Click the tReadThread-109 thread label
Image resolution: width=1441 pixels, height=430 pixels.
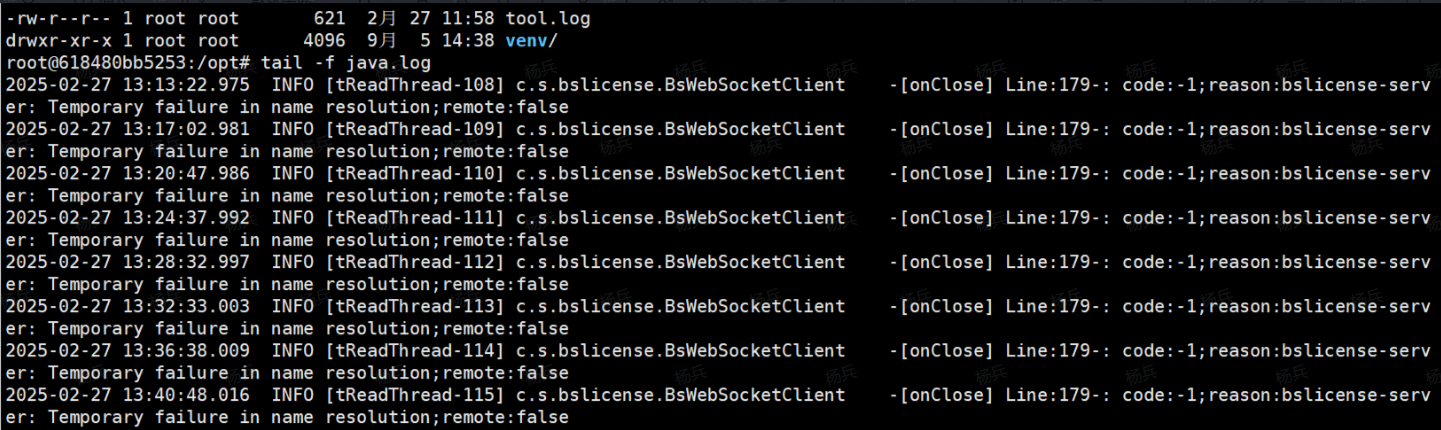pos(415,129)
